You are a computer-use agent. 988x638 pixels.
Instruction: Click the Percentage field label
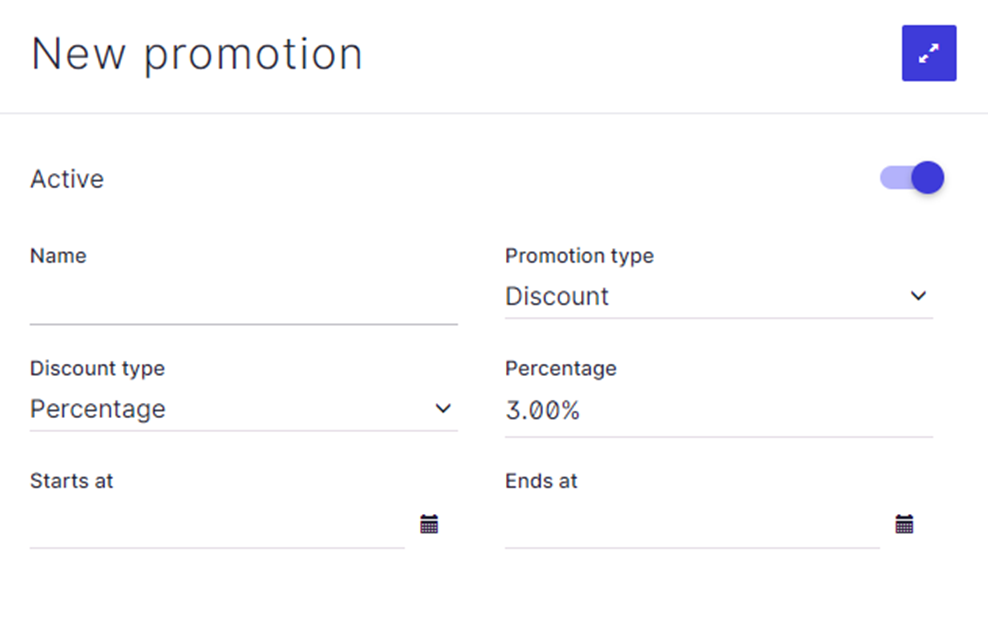point(560,368)
